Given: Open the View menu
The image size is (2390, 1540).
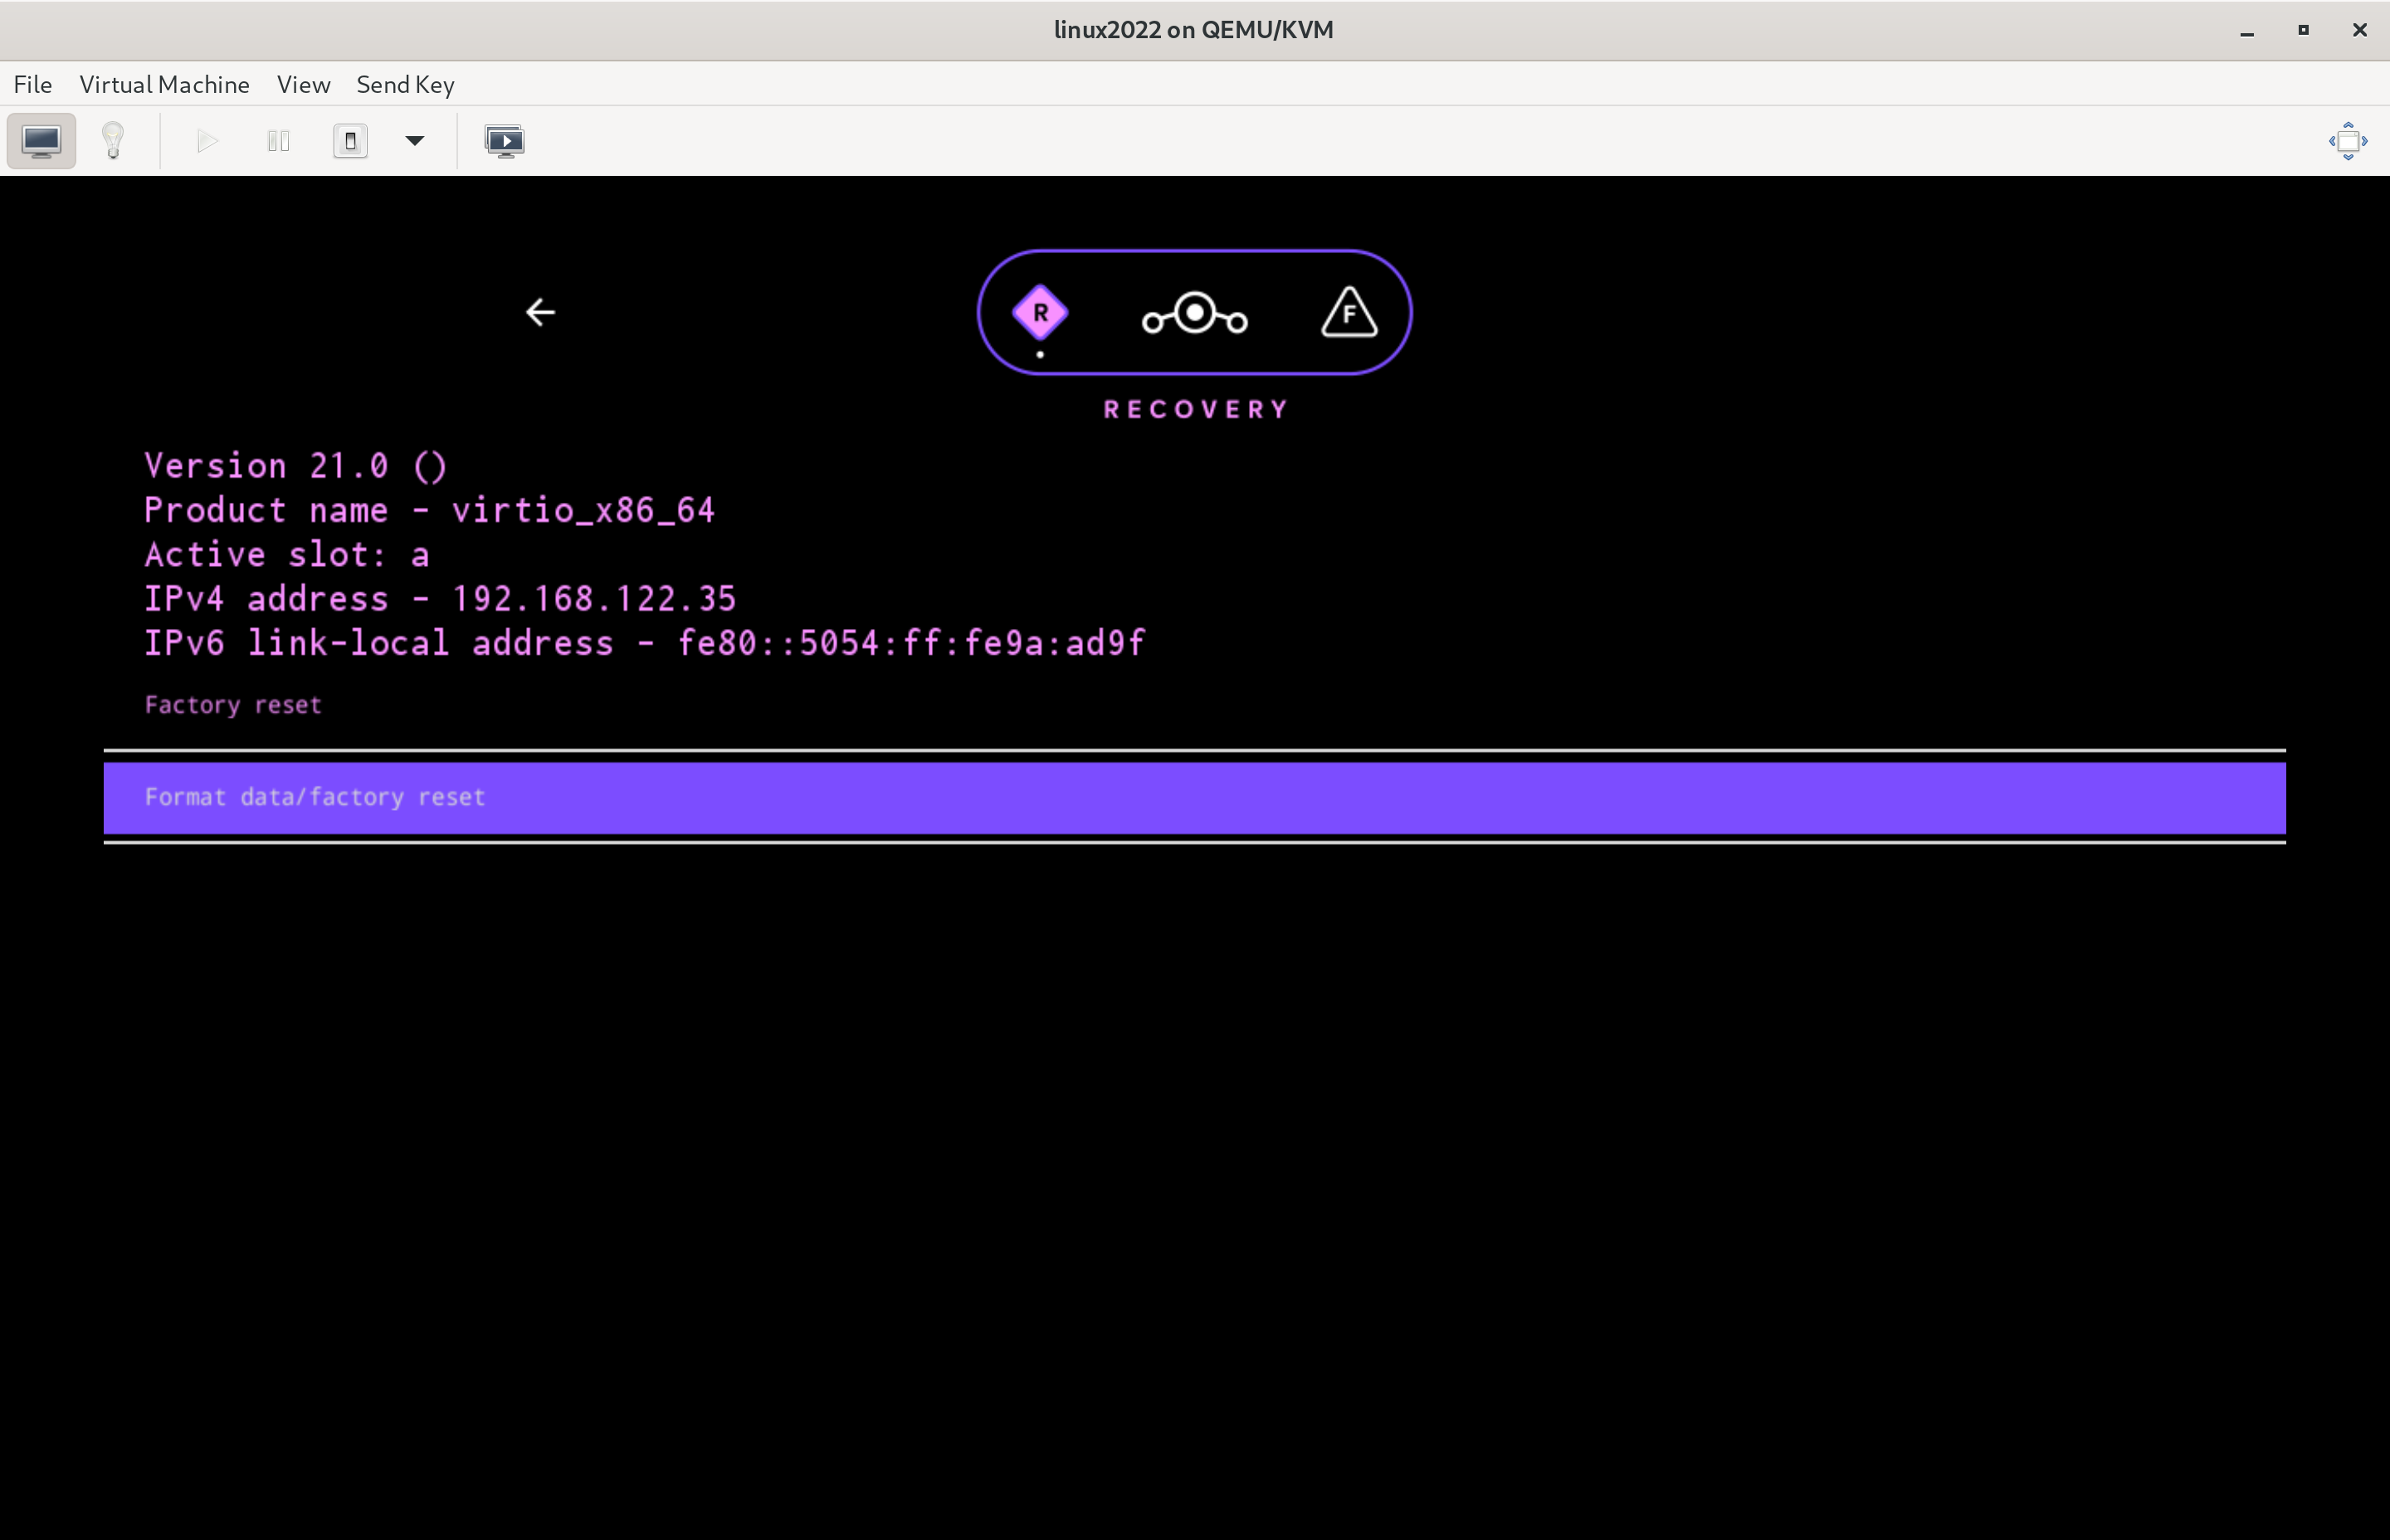Looking at the screenshot, I should [x=303, y=84].
